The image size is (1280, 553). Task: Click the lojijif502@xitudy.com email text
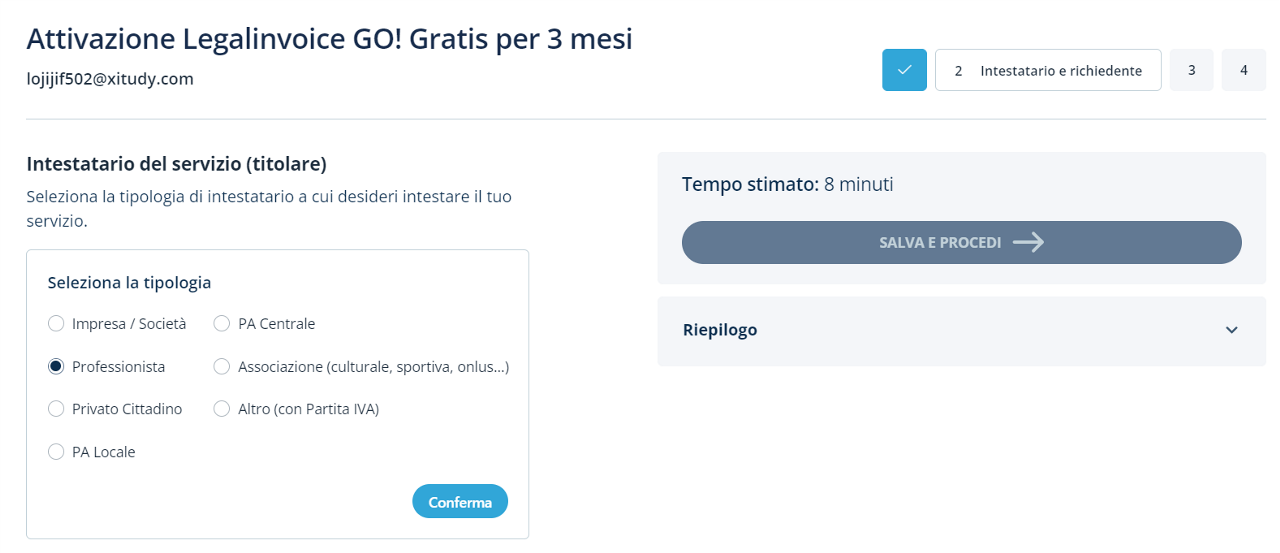tap(110, 79)
